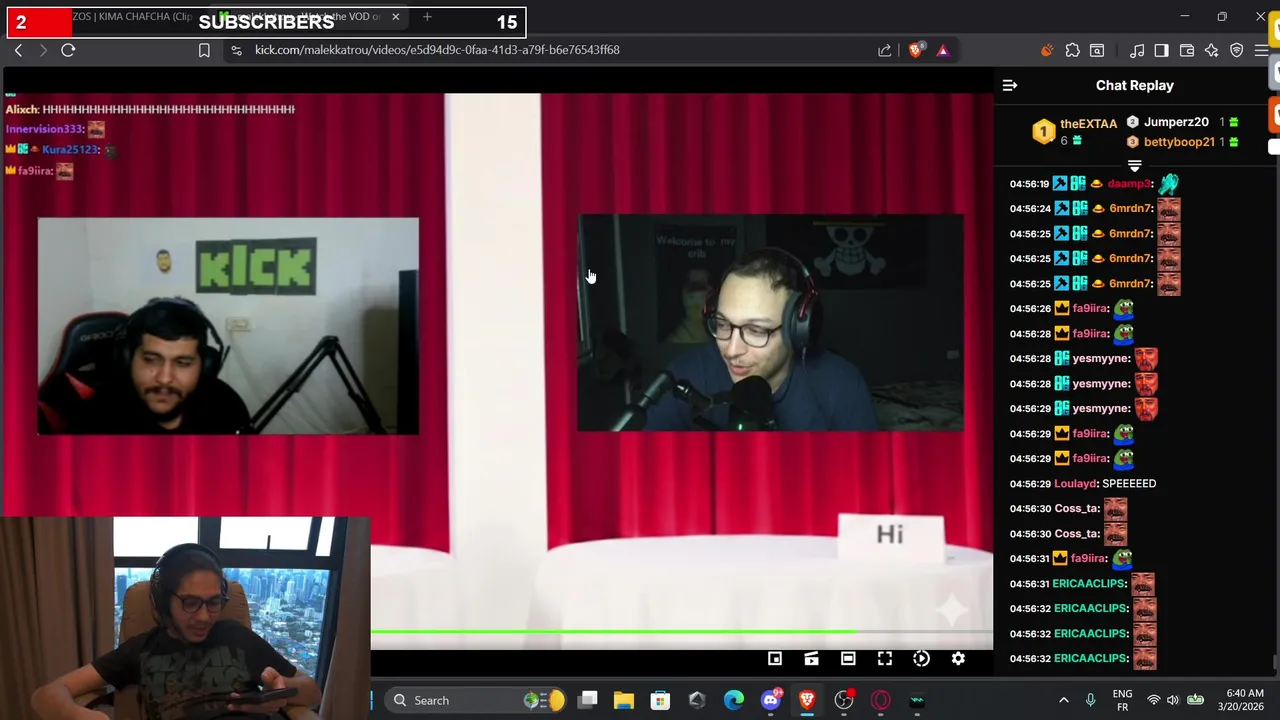Click the daamp3 username in chat
Image resolution: width=1280 pixels, height=720 pixels.
click(1130, 184)
